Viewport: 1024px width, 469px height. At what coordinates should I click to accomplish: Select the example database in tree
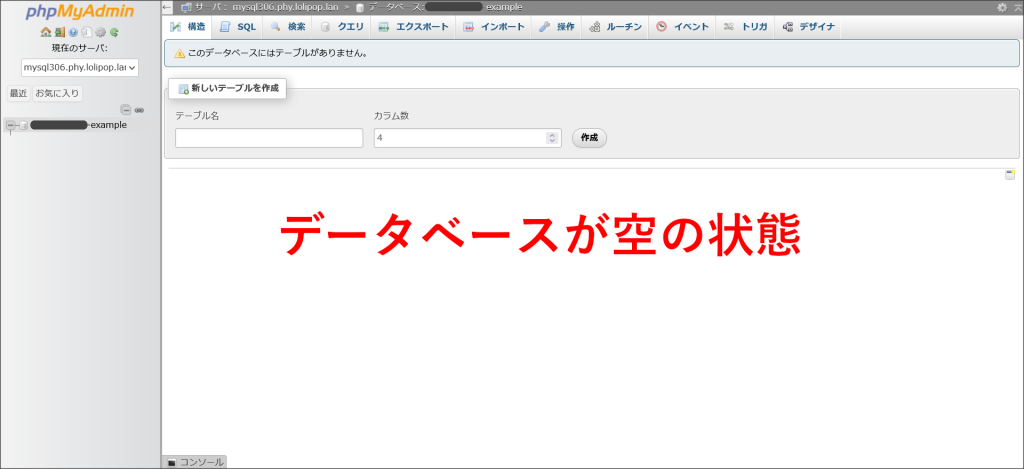point(78,125)
